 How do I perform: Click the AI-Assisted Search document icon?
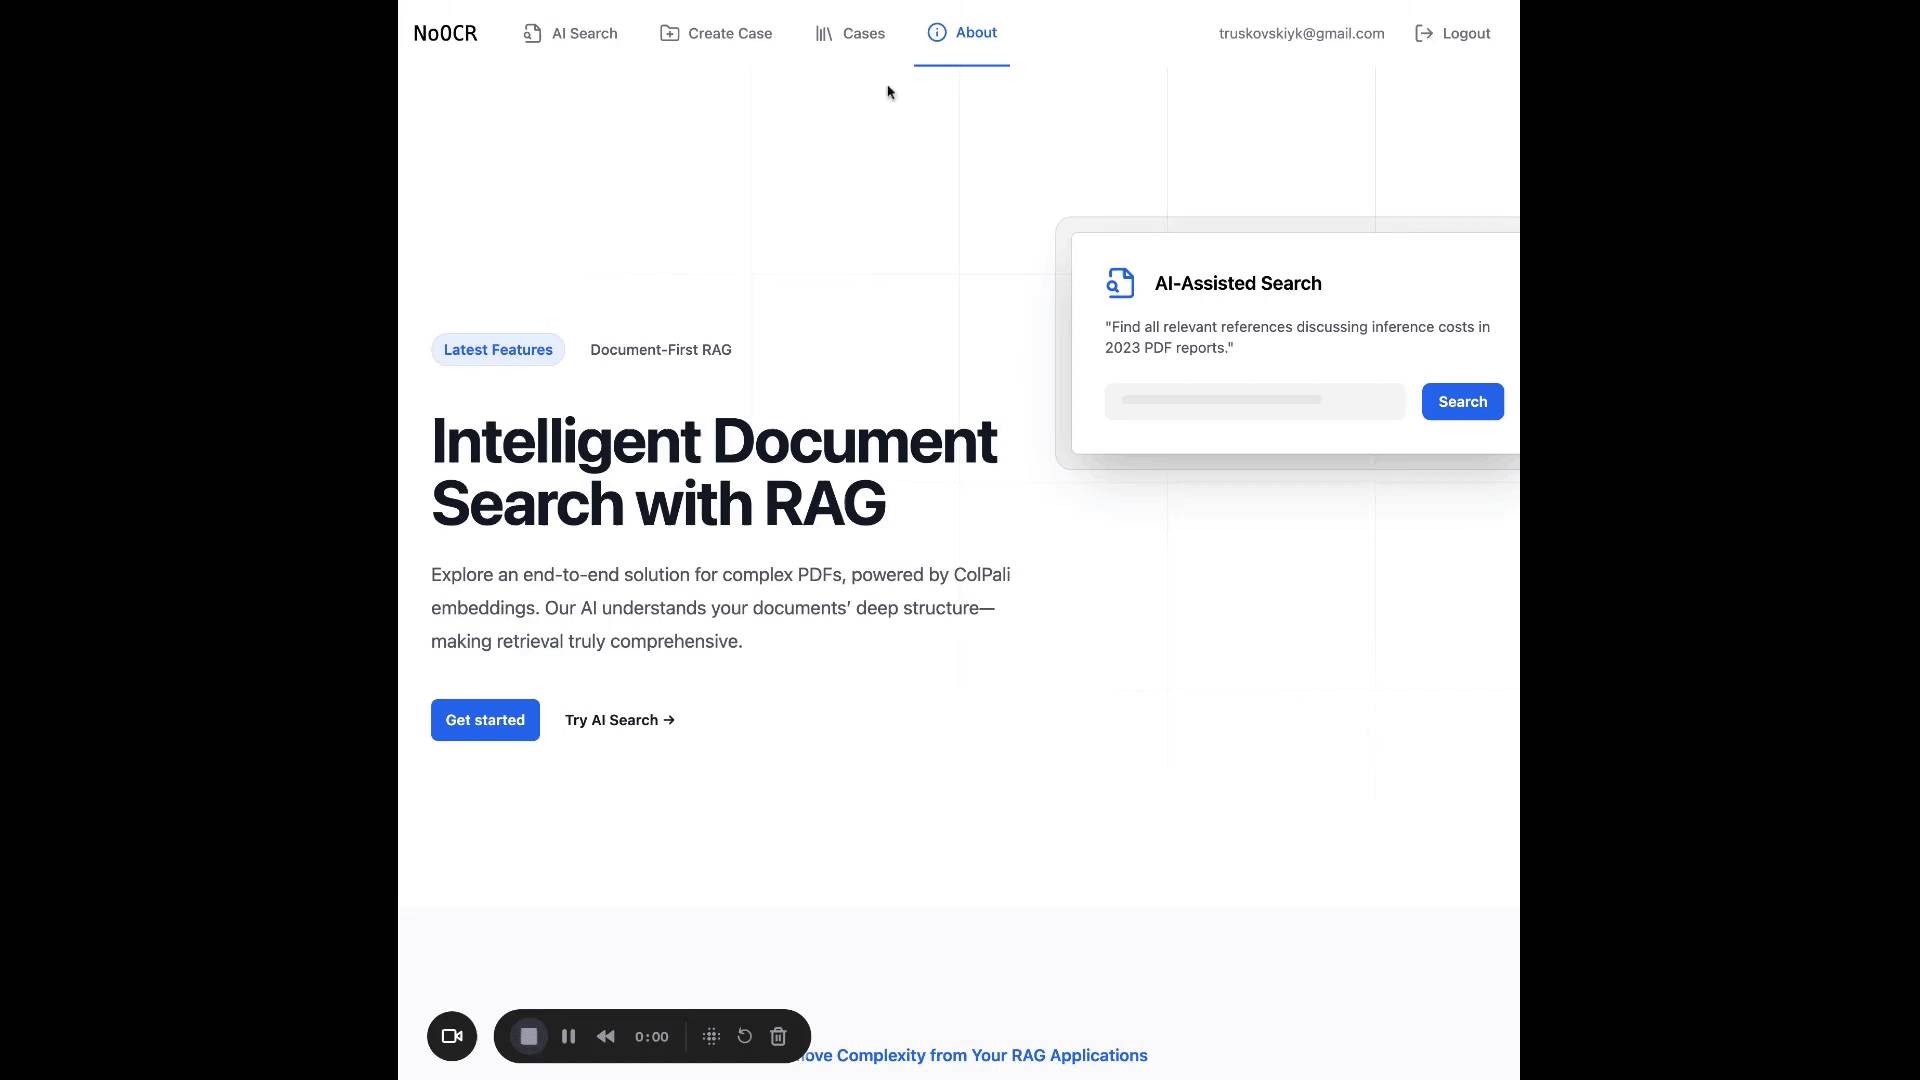pyautogui.click(x=1120, y=283)
